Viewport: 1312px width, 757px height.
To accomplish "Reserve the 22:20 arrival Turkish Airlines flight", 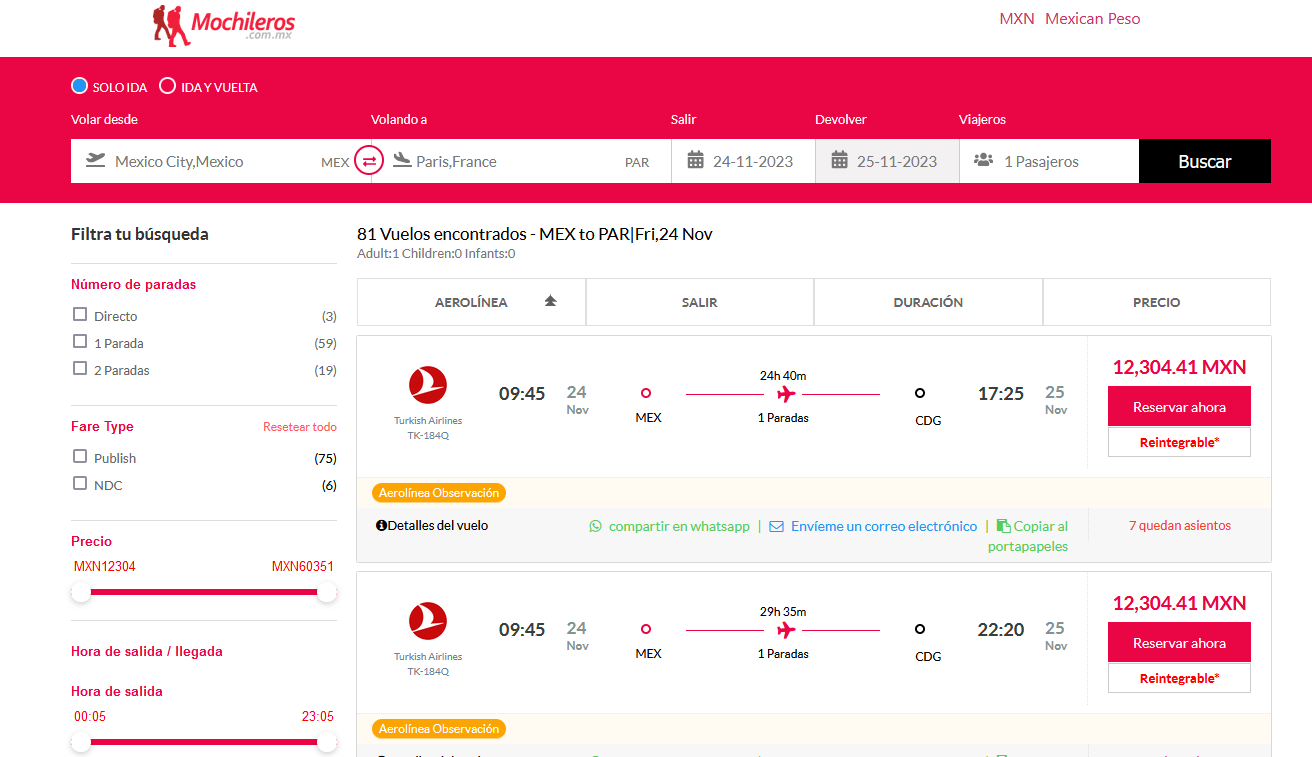I will coord(1179,643).
